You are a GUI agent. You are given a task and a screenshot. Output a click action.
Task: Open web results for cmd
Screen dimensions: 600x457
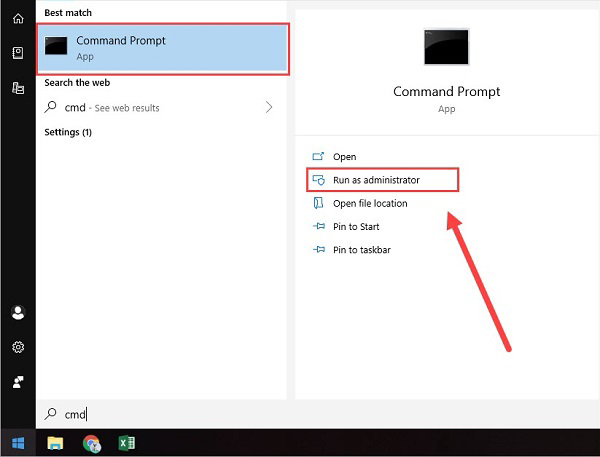click(159, 108)
